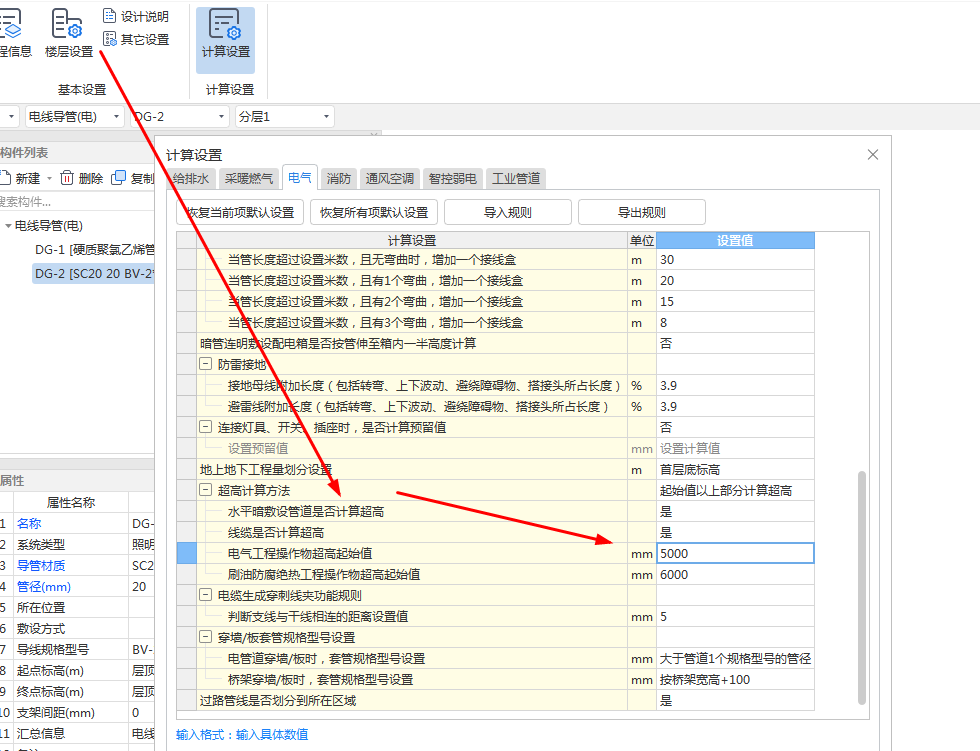Click 起始值以上部分计算超高 value cell
980x751 pixels.
point(735,490)
